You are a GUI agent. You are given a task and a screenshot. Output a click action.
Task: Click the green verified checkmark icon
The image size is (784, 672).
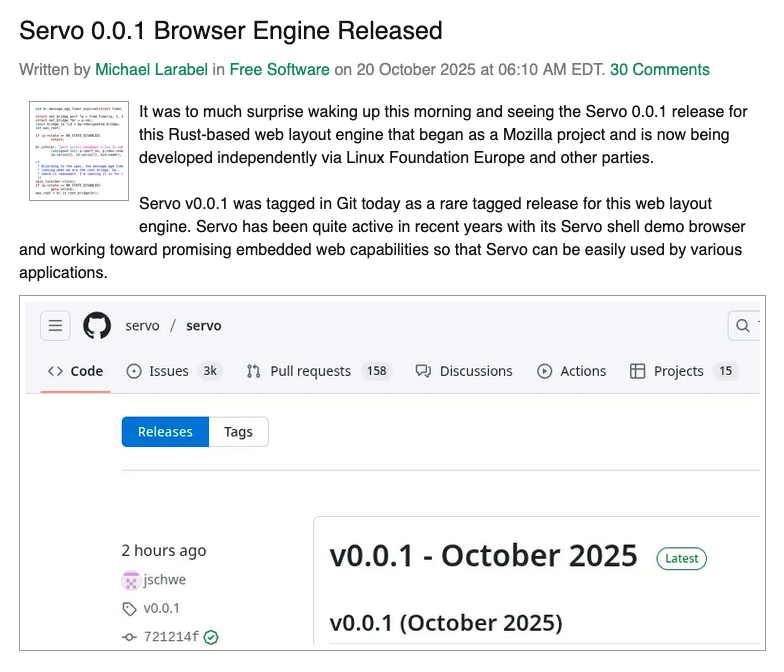pos(211,637)
